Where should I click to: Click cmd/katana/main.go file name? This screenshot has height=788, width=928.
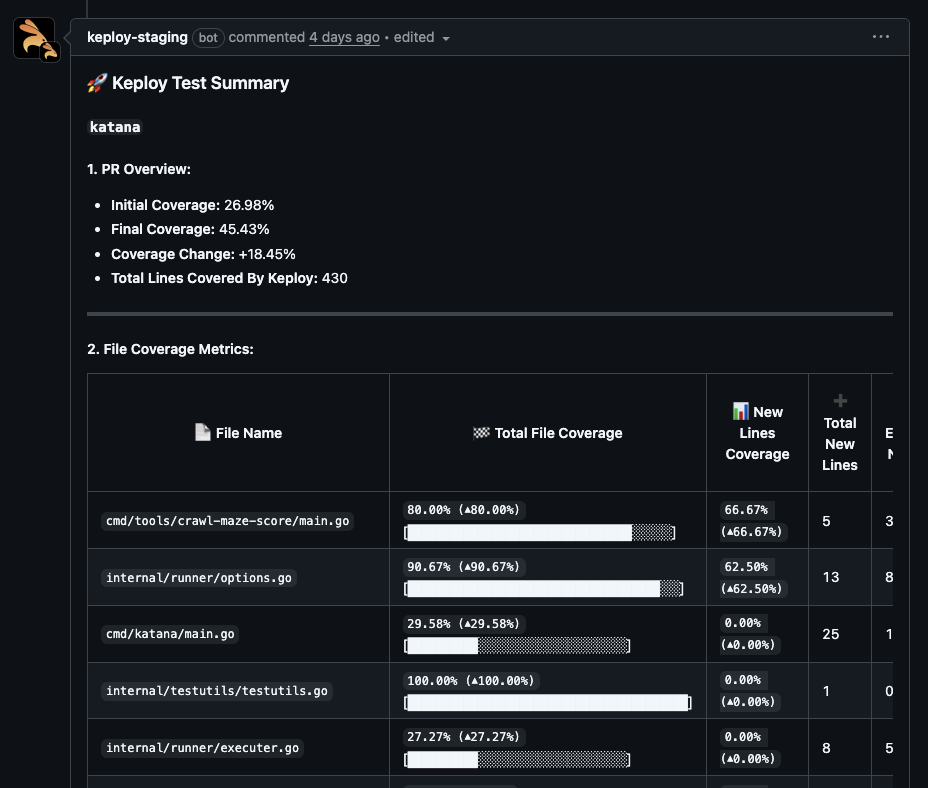pos(170,634)
